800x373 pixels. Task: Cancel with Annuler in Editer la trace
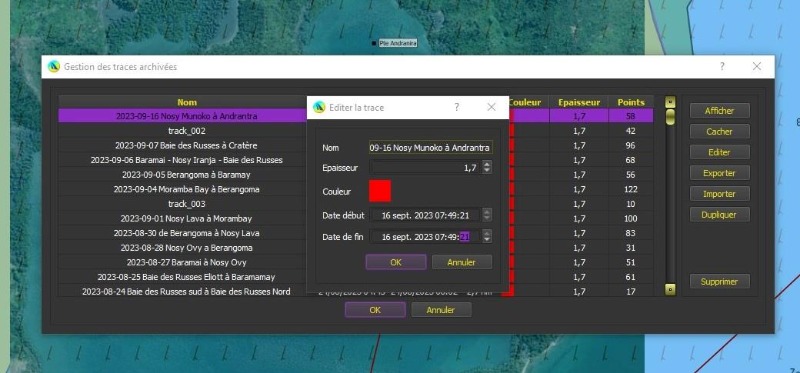pos(462,262)
